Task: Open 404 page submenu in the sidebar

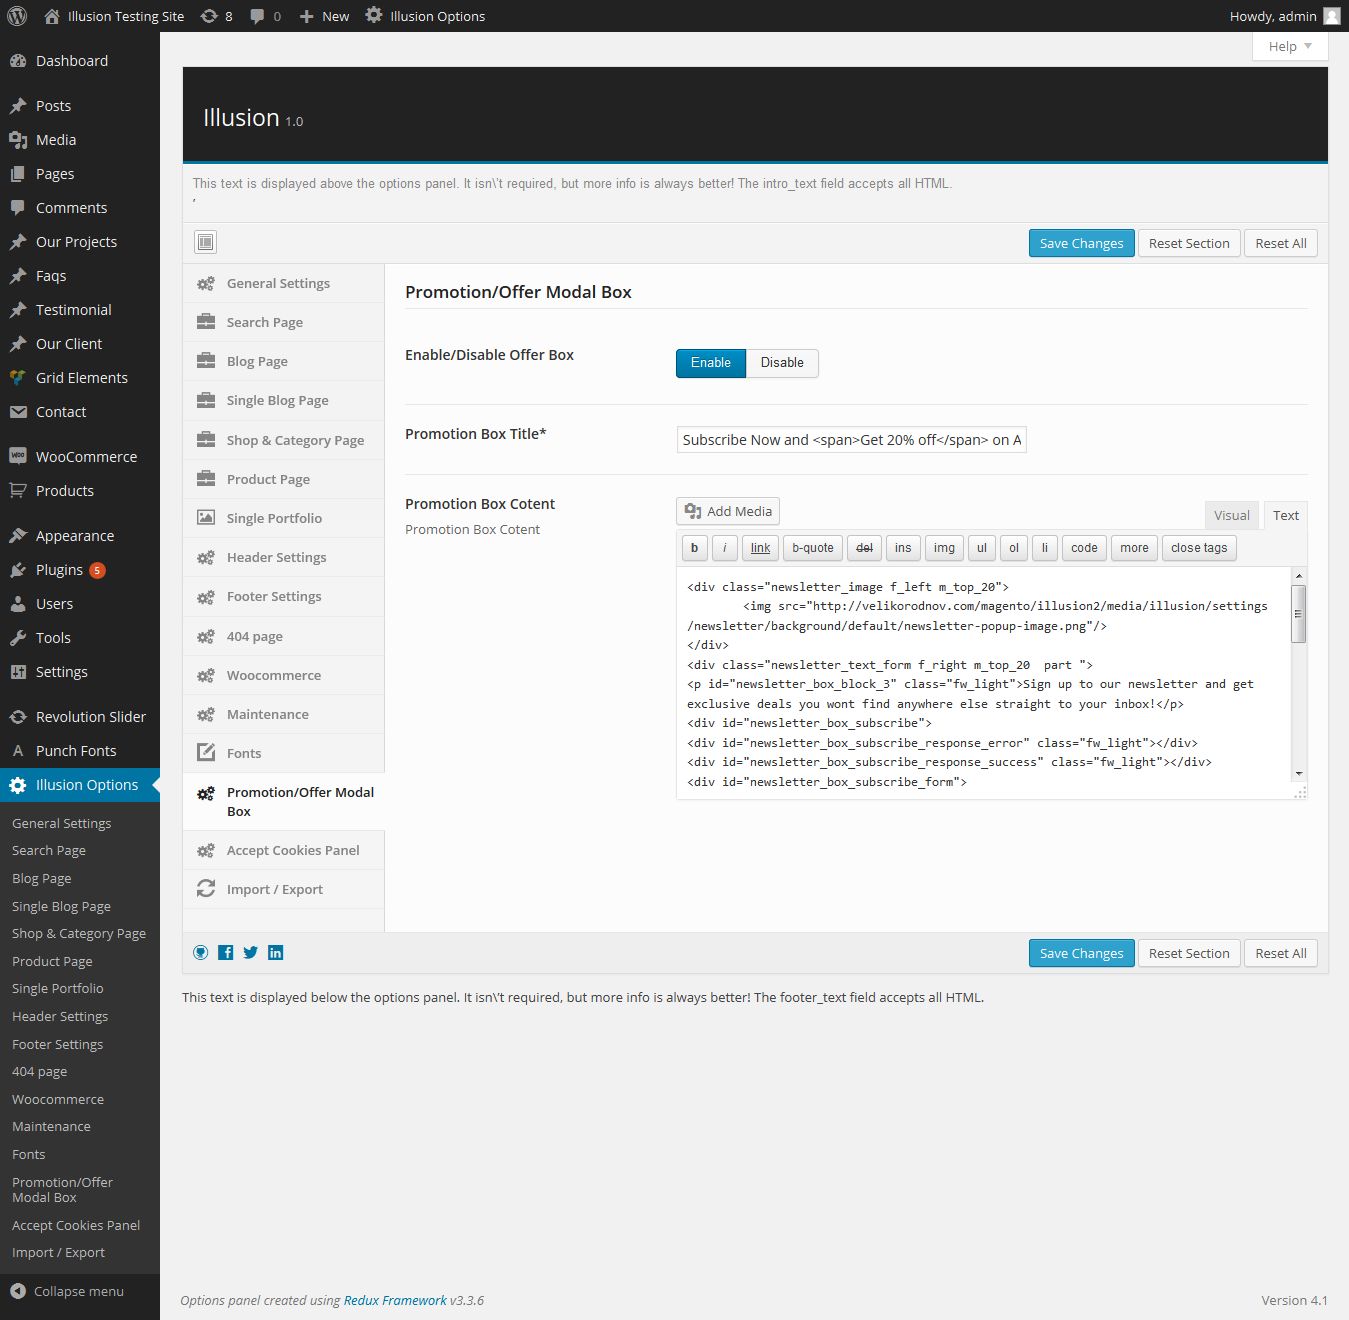Action: click(x=40, y=1071)
